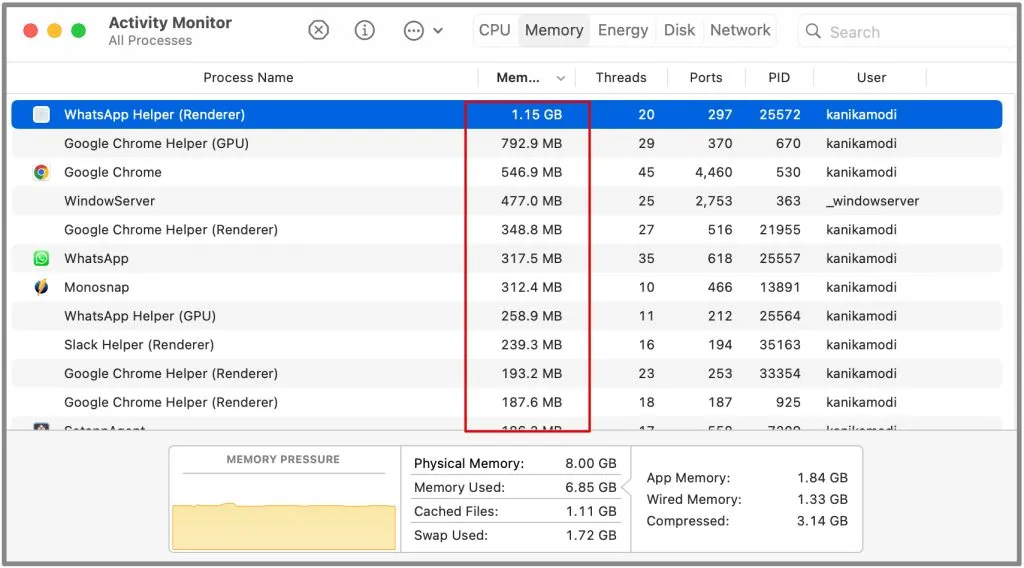Select the Chrome Helper (Renderer) using 193.2 MB
1024x568 pixels.
pos(170,373)
